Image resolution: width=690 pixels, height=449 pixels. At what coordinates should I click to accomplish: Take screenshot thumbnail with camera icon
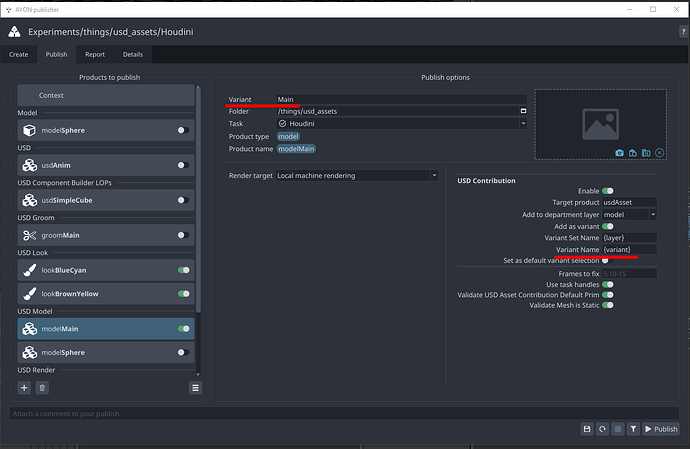tap(620, 153)
